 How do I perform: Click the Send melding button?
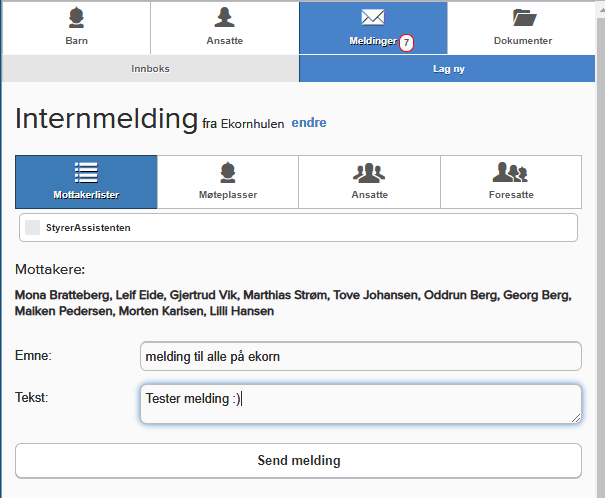pos(298,461)
